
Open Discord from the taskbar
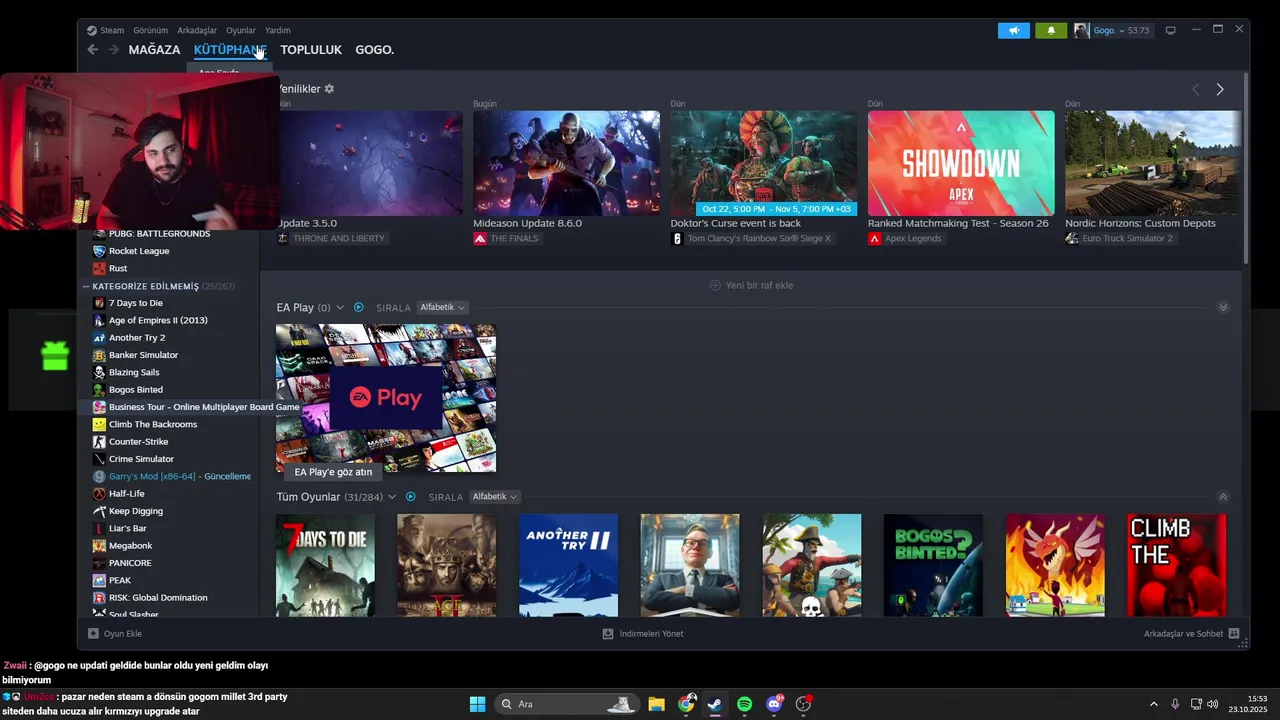(774, 704)
